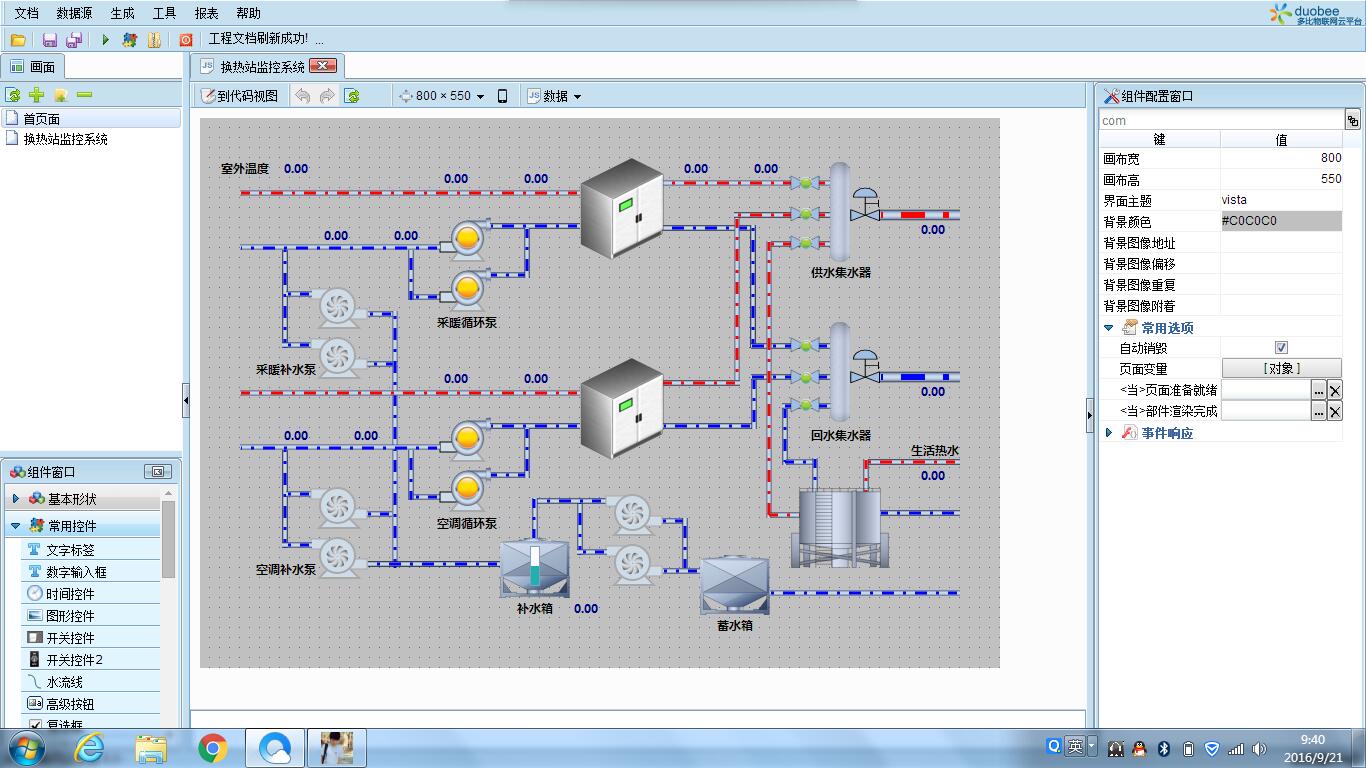Open Chrome from the taskbar
The image size is (1366, 768).
[x=212, y=747]
